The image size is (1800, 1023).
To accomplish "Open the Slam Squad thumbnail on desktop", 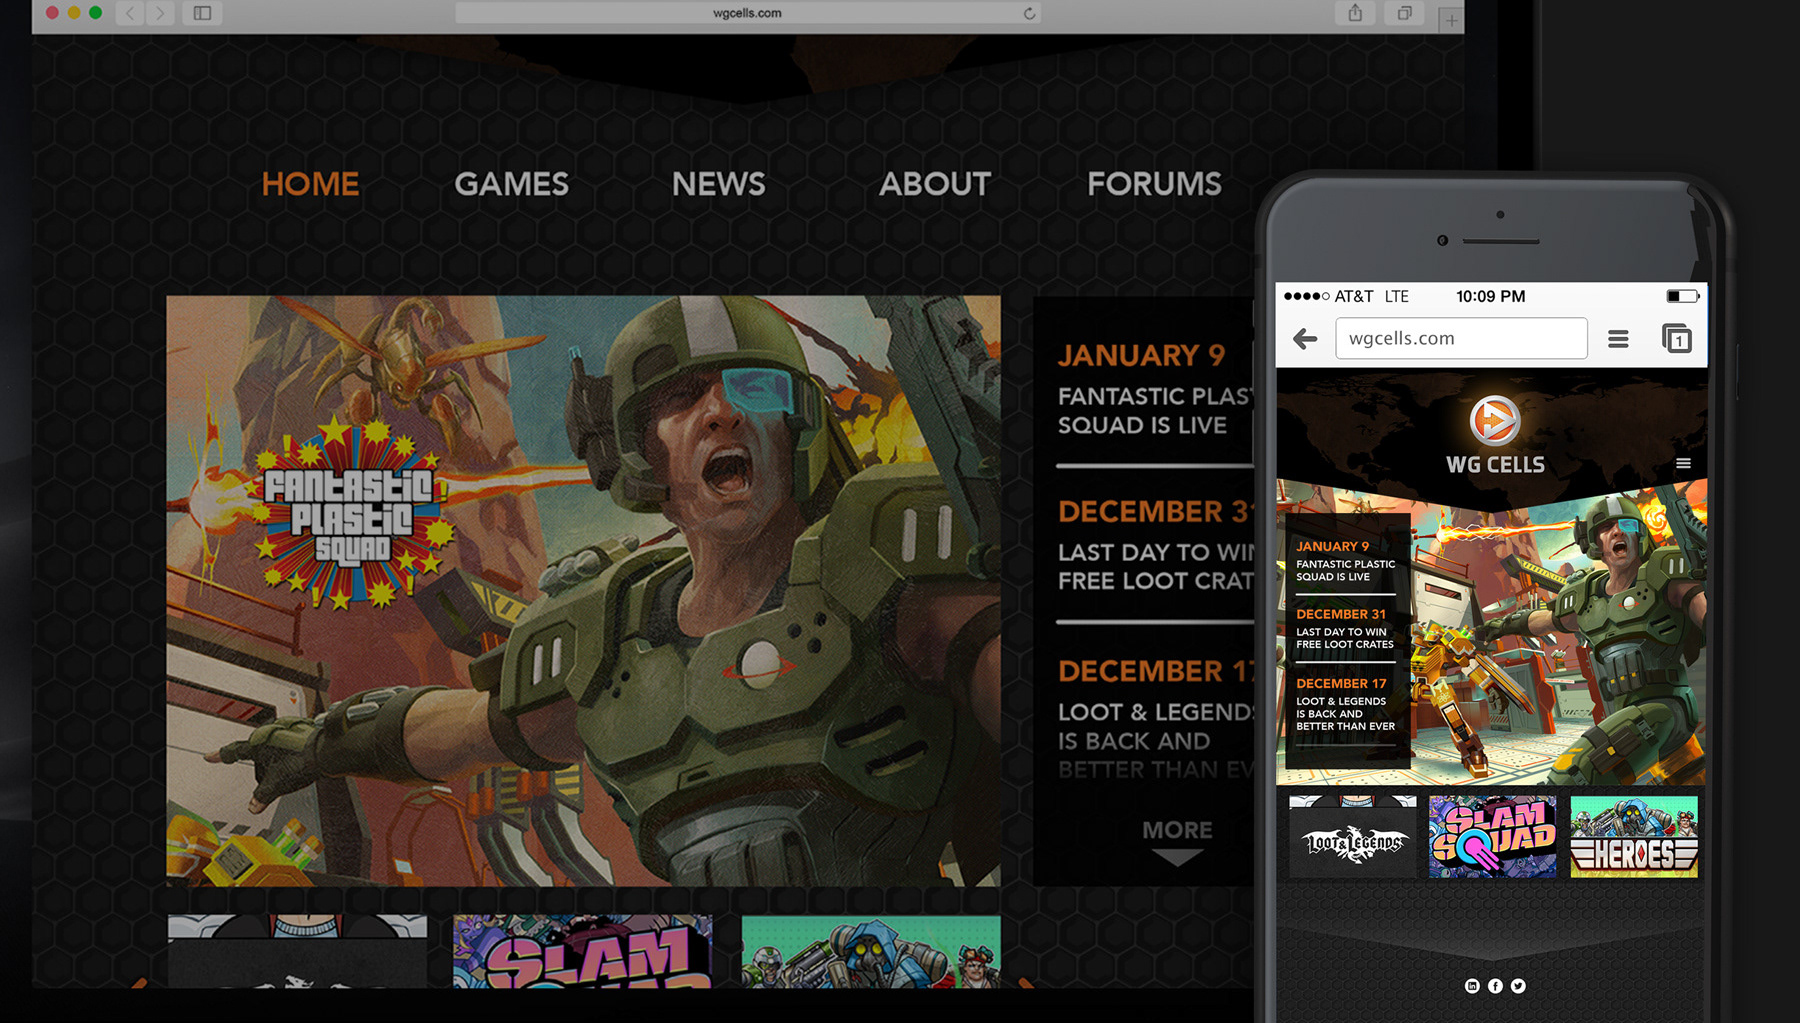I will (583, 951).
